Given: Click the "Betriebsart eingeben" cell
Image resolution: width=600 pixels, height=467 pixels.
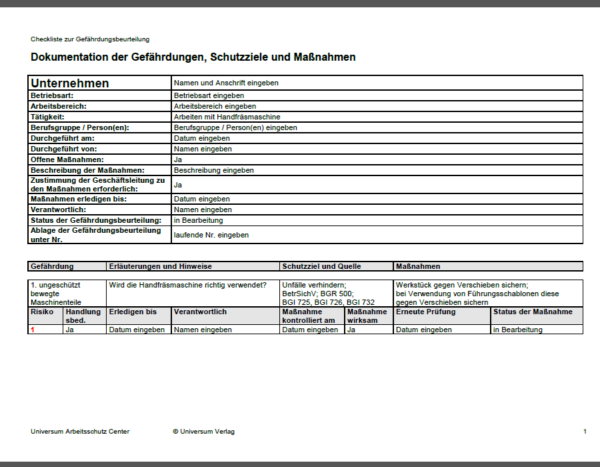Looking at the screenshot, I should tap(377, 95).
